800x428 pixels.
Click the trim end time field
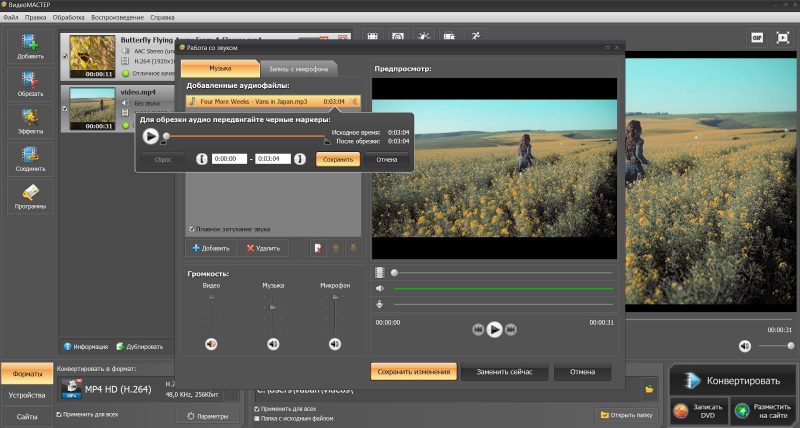pos(272,159)
